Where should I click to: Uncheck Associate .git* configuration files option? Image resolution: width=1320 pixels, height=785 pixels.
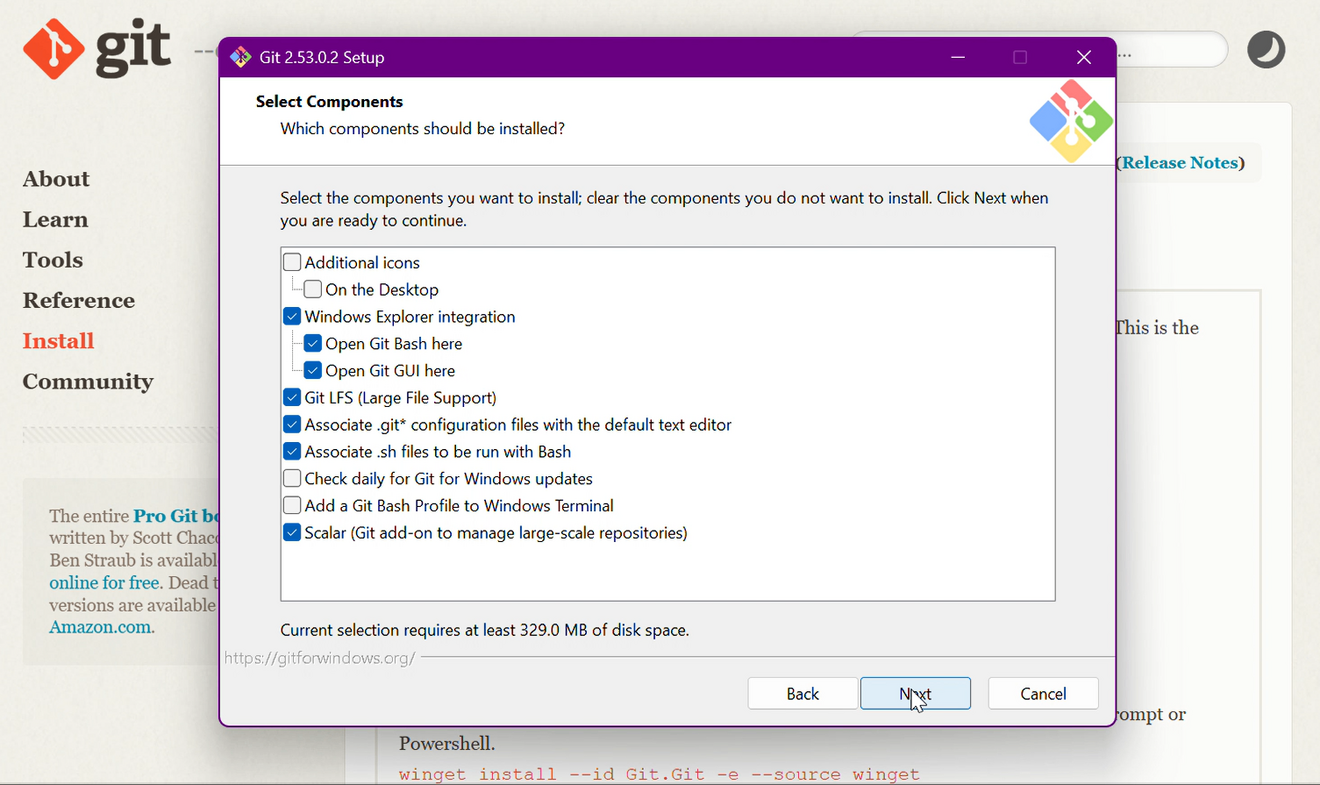[292, 424]
